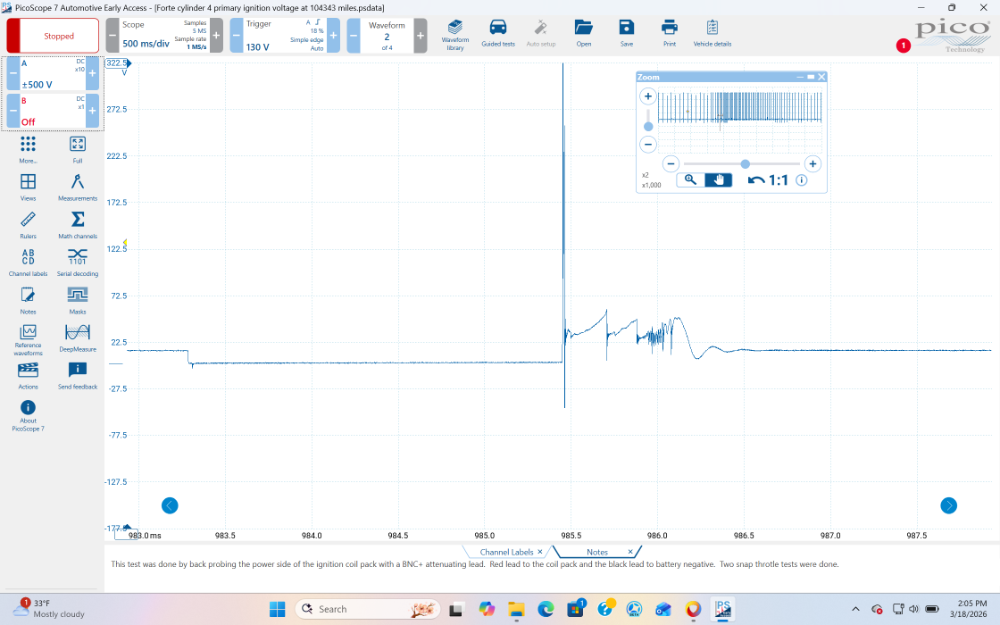Switch Zoom window to magnifier mode

[x=690, y=180]
